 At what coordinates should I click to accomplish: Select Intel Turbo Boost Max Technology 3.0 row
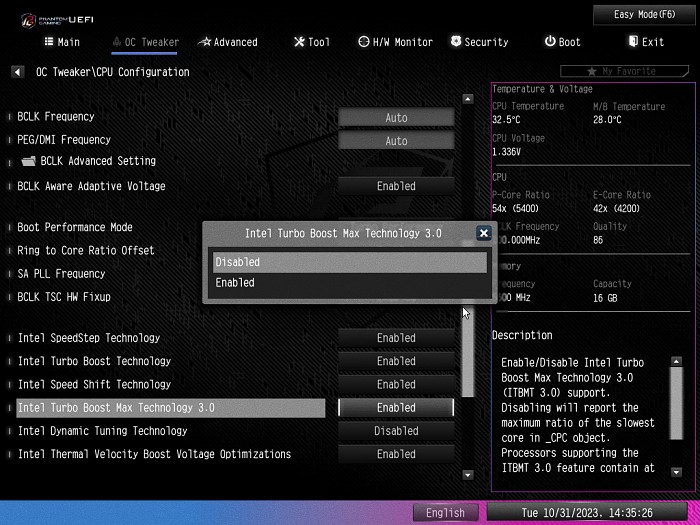pyautogui.click(x=171, y=408)
